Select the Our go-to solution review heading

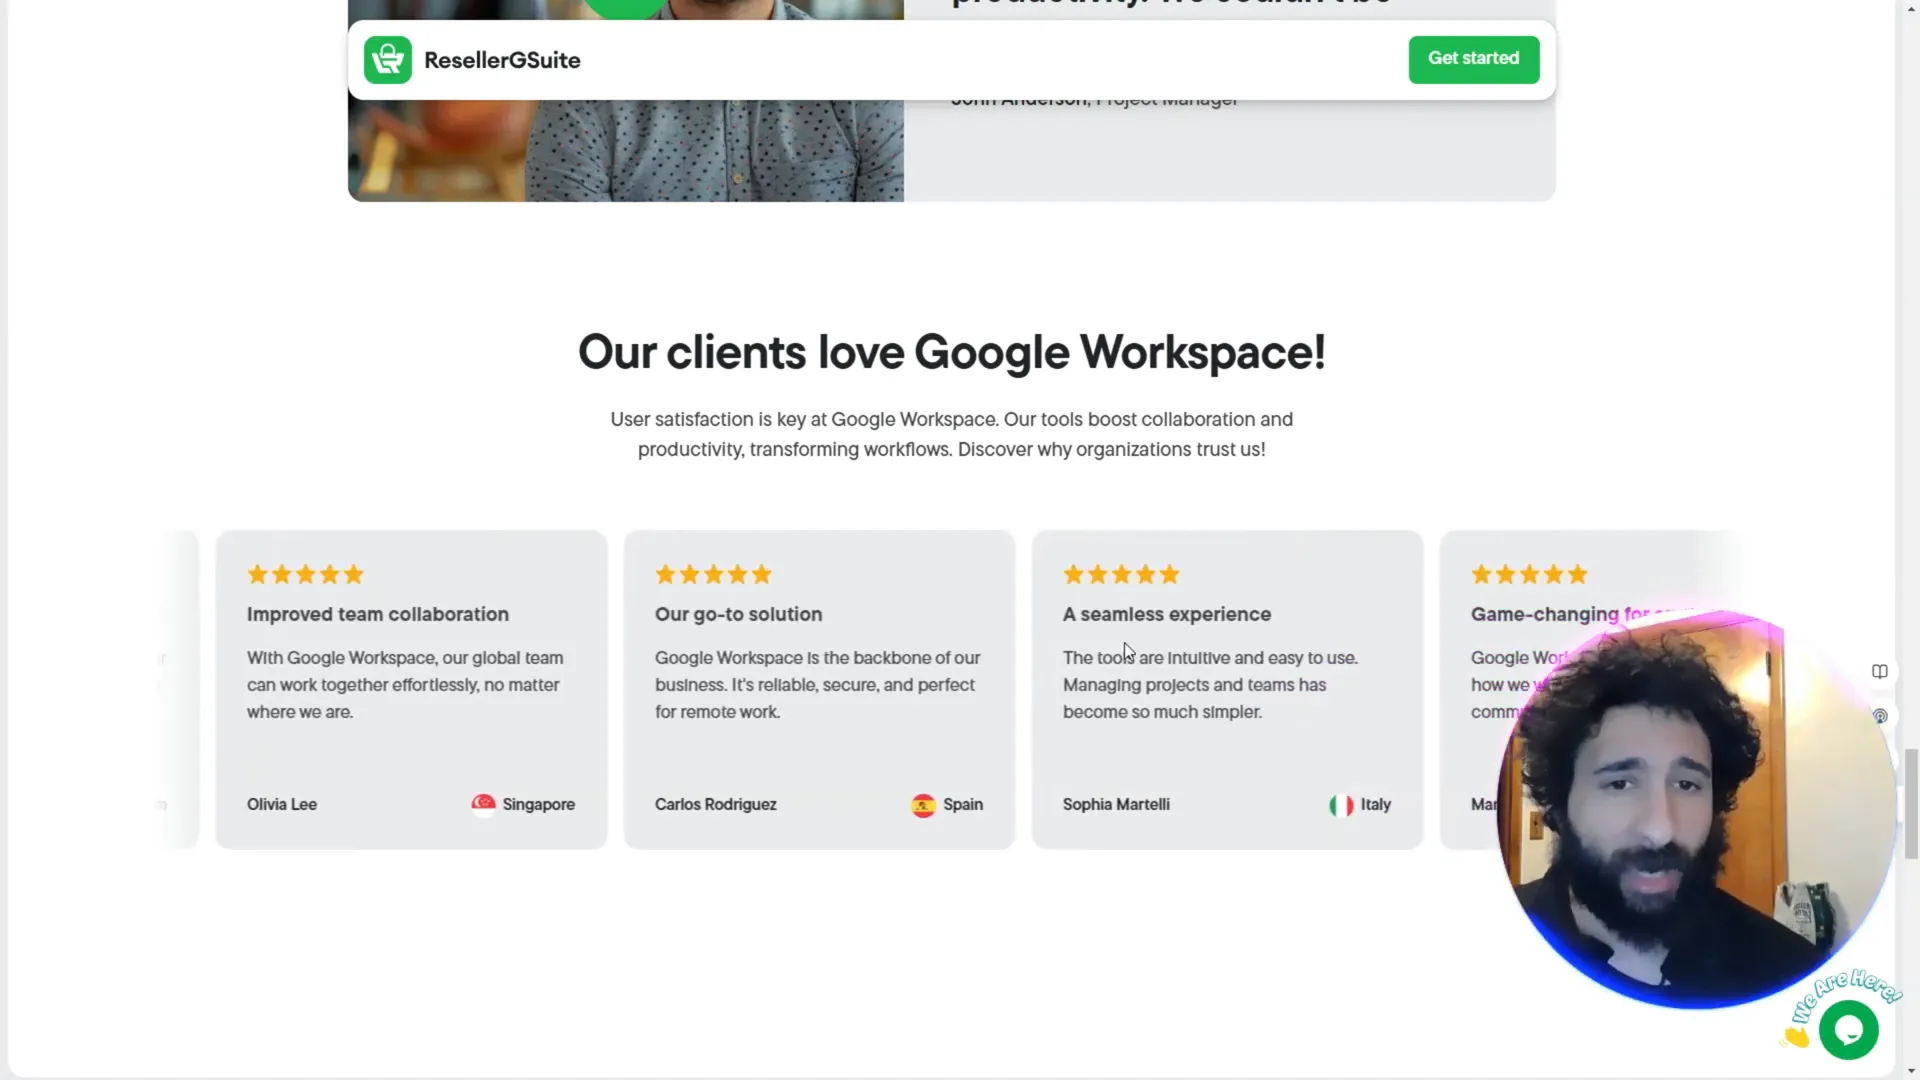tap(738, 614)
